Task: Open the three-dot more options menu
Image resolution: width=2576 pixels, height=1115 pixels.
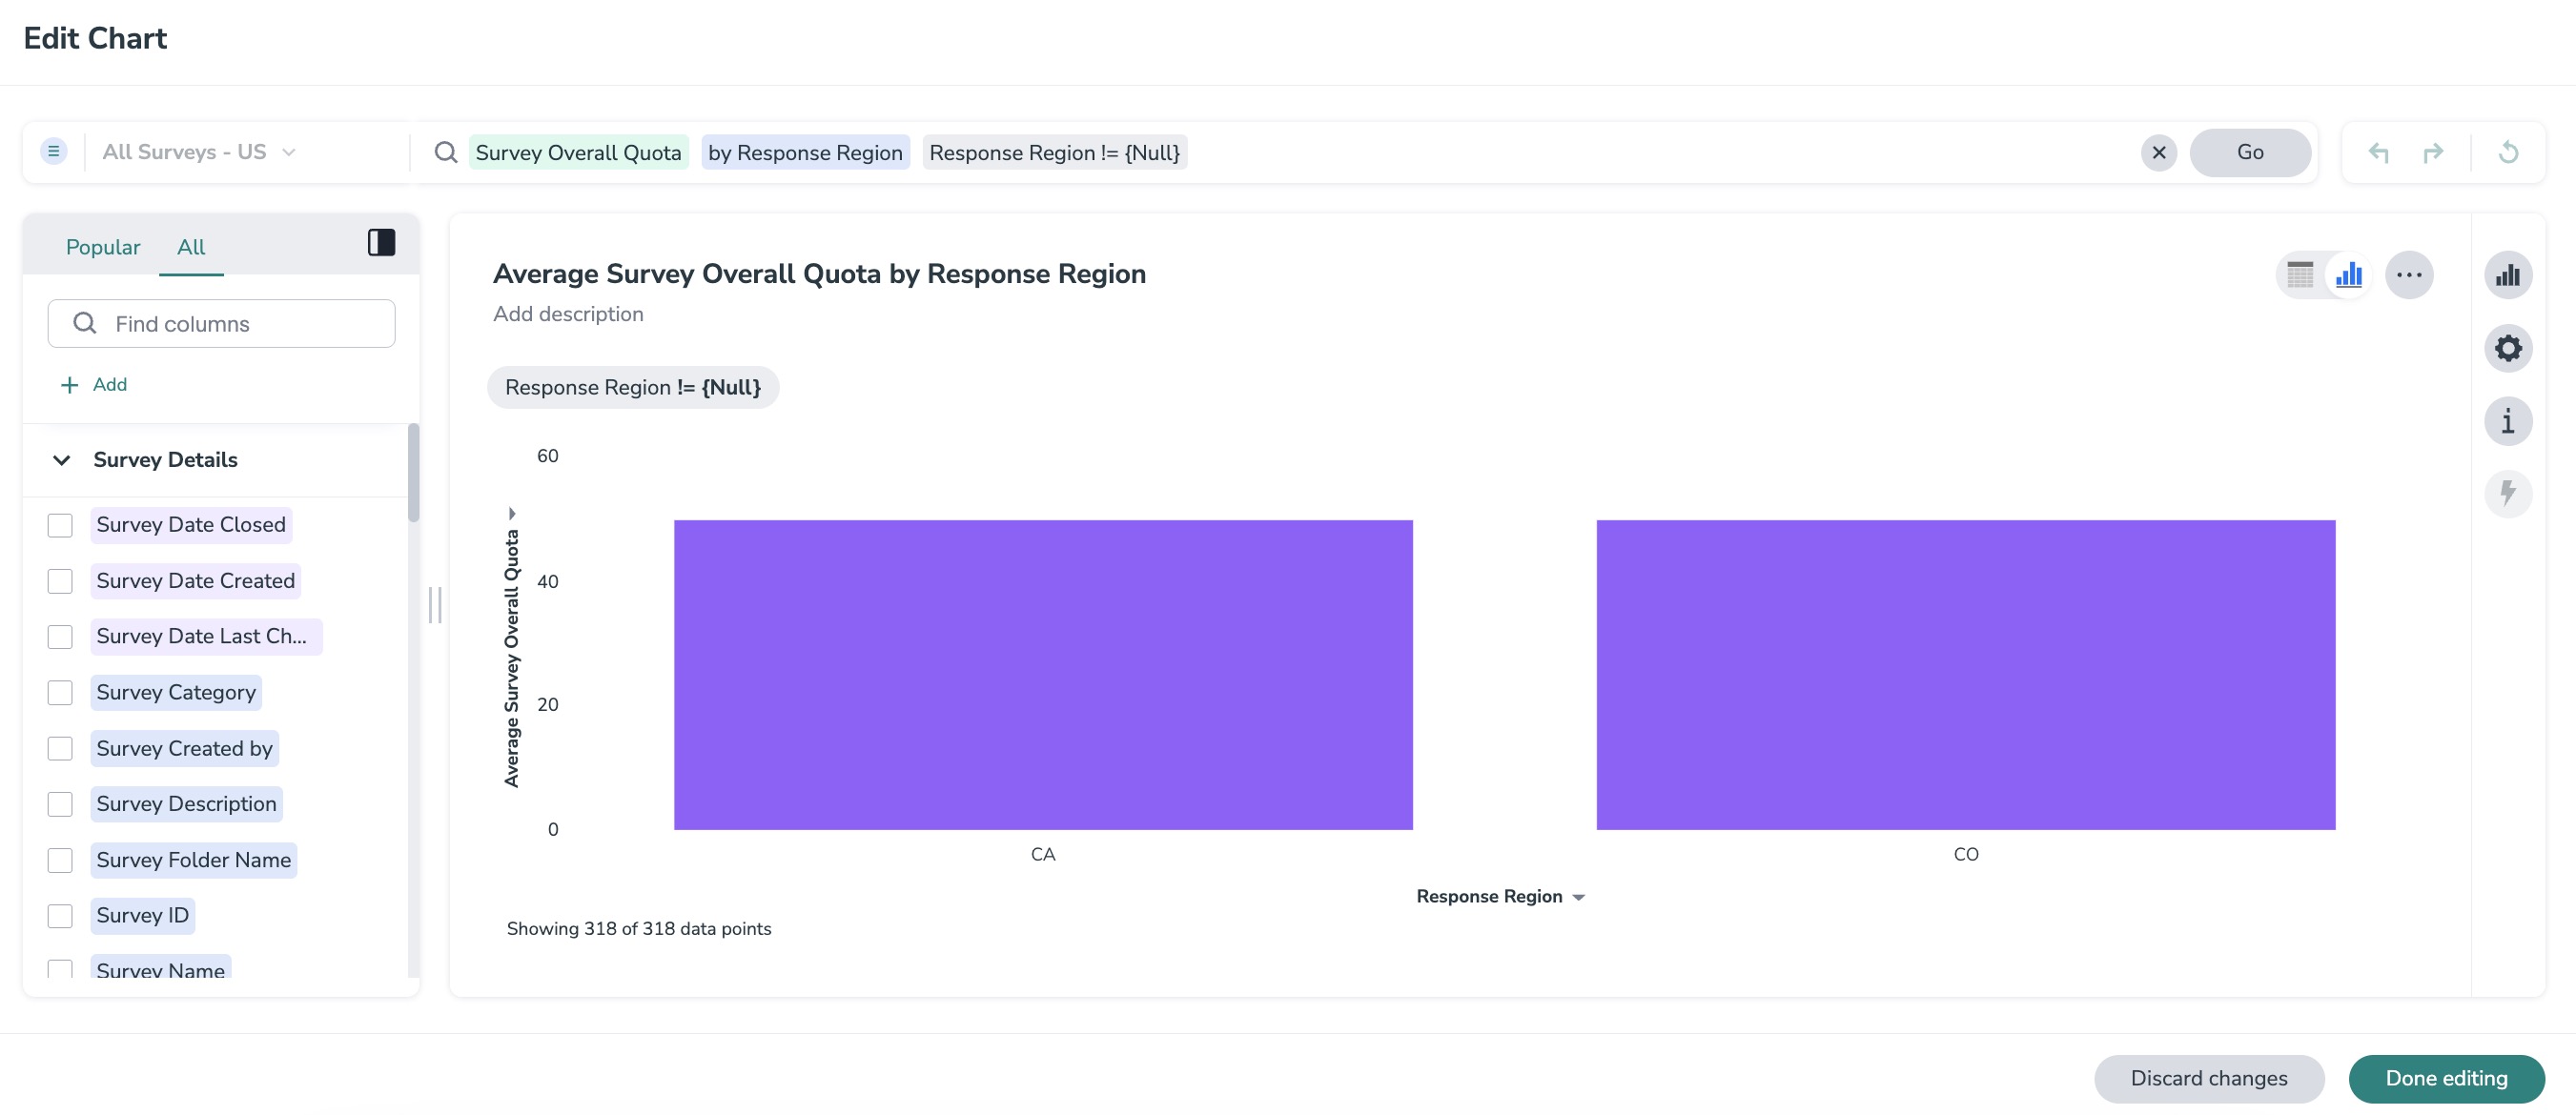Action: (x=2408, y=275)
